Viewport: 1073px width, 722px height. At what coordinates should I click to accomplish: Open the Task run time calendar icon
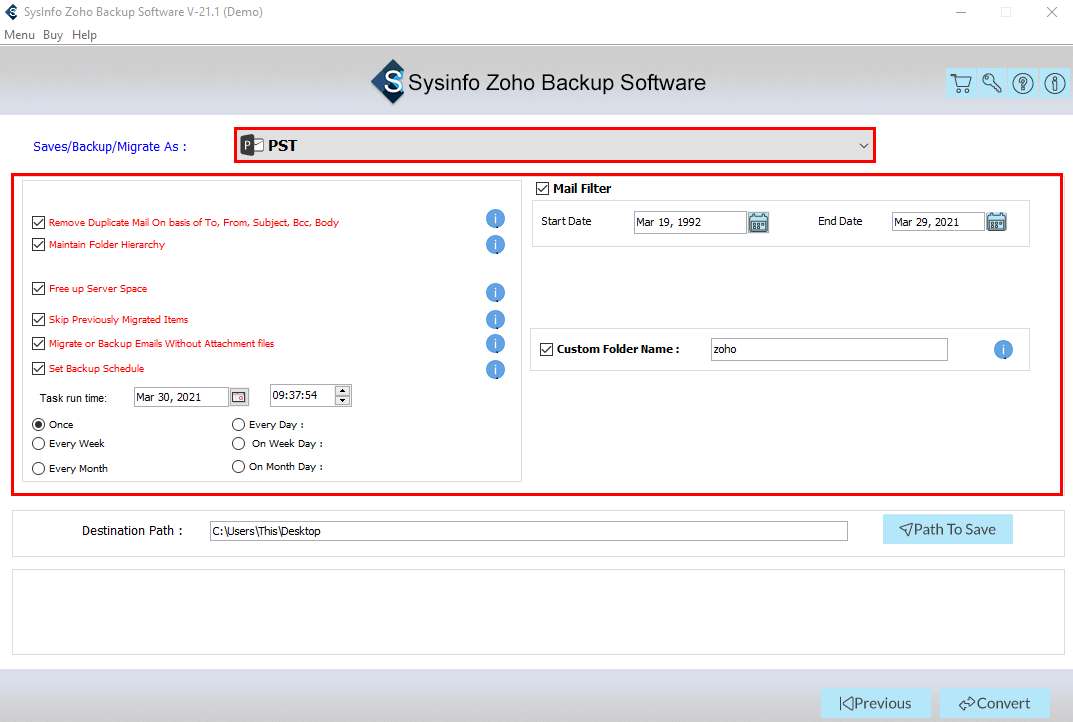239,397
